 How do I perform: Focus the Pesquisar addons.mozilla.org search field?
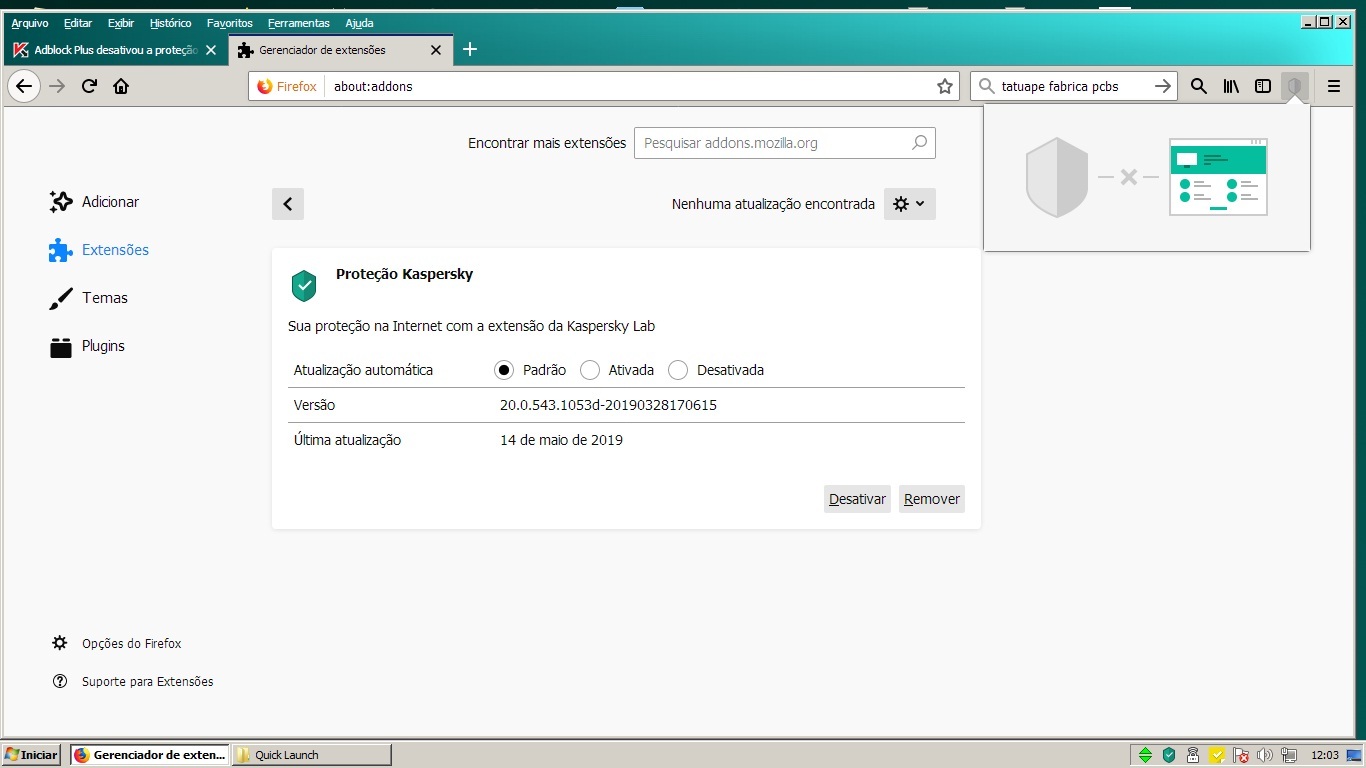785,143
